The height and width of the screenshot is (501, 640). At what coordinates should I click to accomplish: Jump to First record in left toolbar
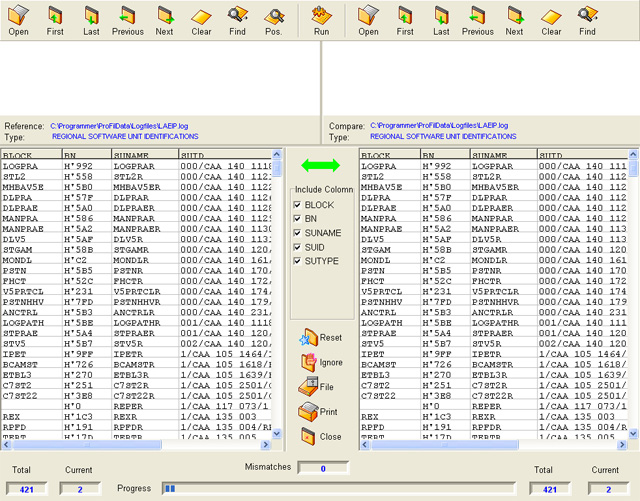55,19
